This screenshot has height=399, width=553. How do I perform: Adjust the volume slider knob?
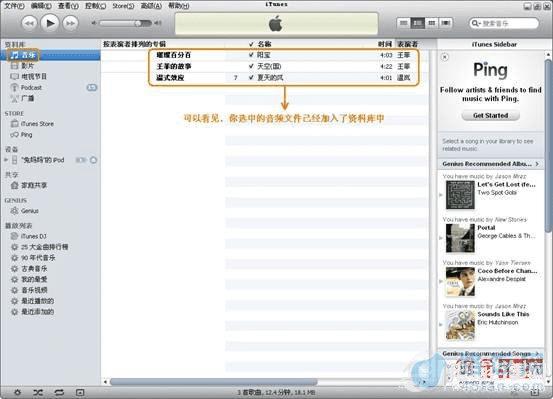click(x=138, y=23)
